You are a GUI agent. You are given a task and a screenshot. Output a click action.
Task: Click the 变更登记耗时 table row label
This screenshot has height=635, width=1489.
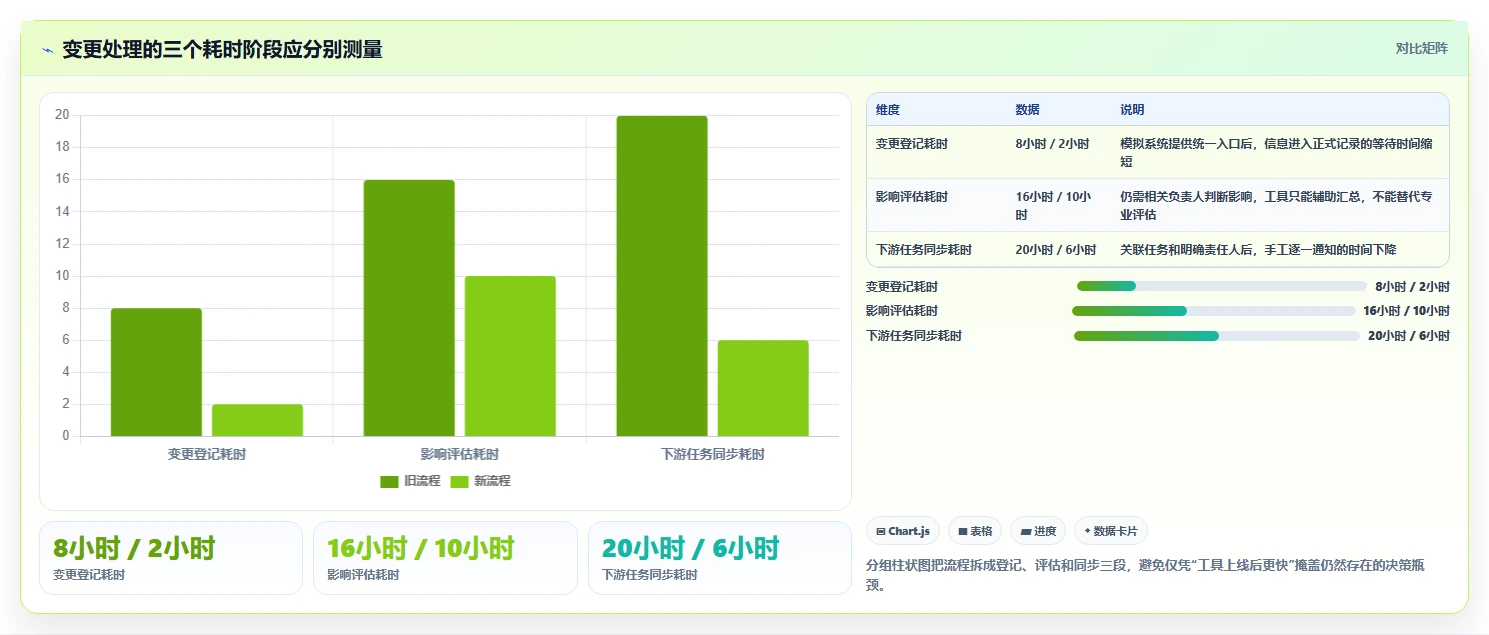point(912,144)
